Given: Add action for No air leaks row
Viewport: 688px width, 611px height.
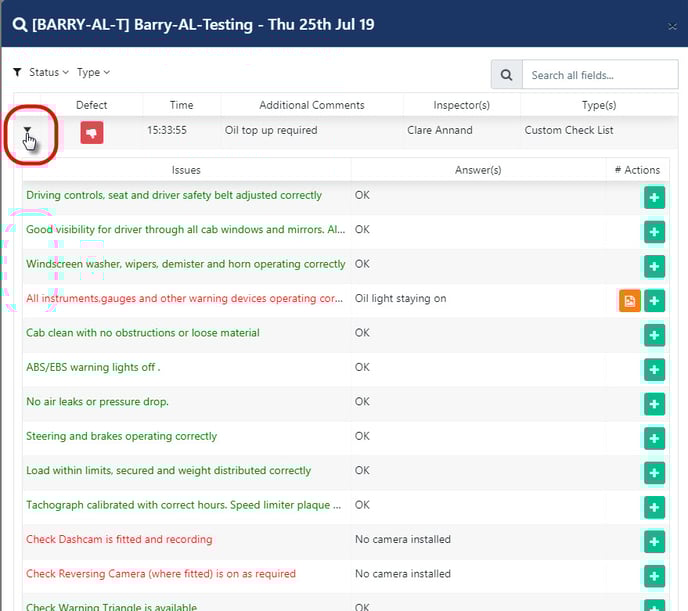Looking at the screenshot, I should tap(654, 404).
